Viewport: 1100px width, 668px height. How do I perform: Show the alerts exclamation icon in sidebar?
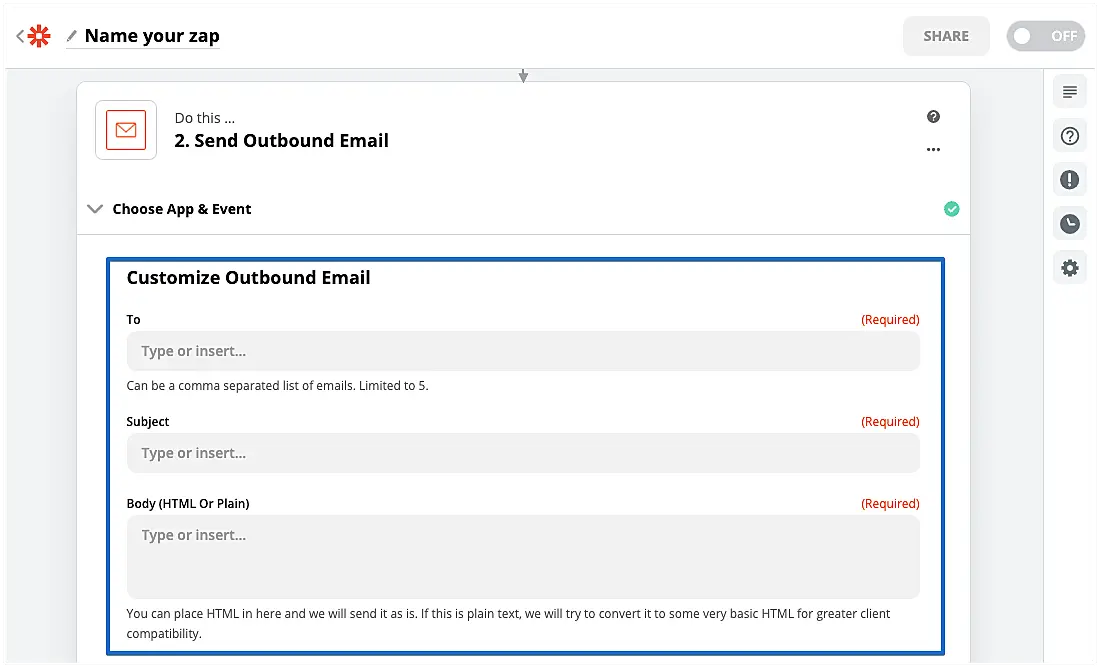coord(1069,180)
